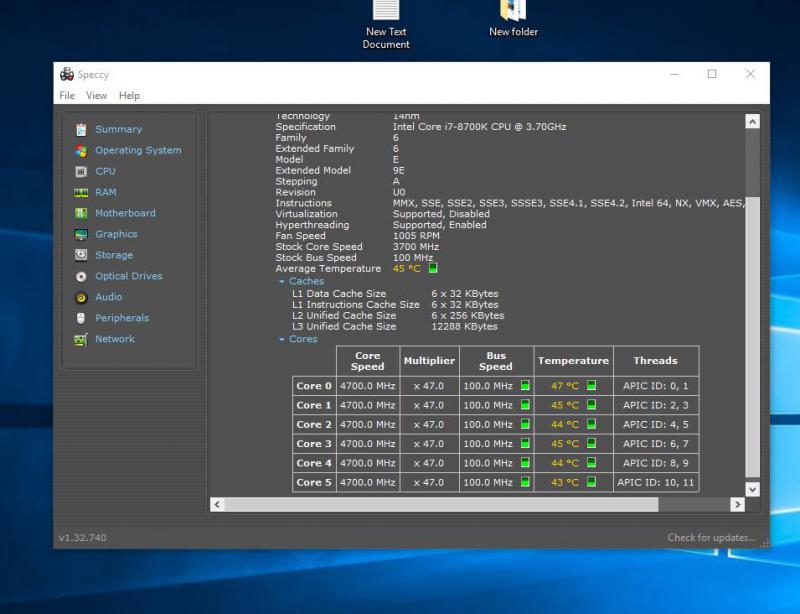Screen dimensions: 800x614
Task: Open the Summary section icon
Action: 81,130
